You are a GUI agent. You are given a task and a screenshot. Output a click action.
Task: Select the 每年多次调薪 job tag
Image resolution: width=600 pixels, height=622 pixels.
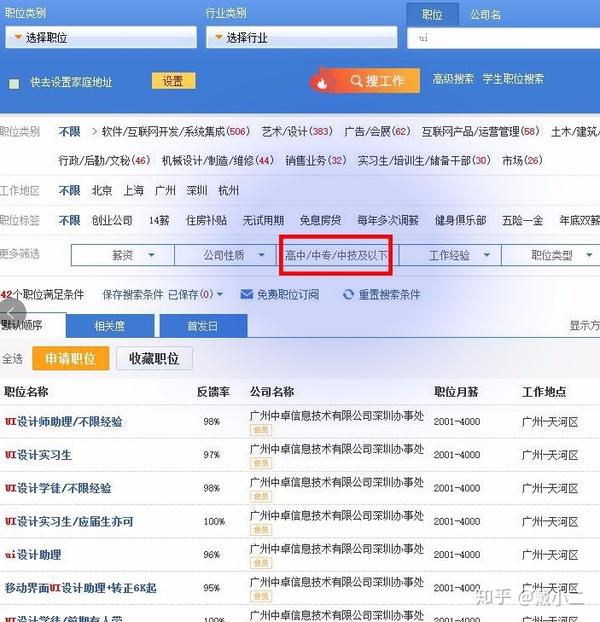[388, 220]
